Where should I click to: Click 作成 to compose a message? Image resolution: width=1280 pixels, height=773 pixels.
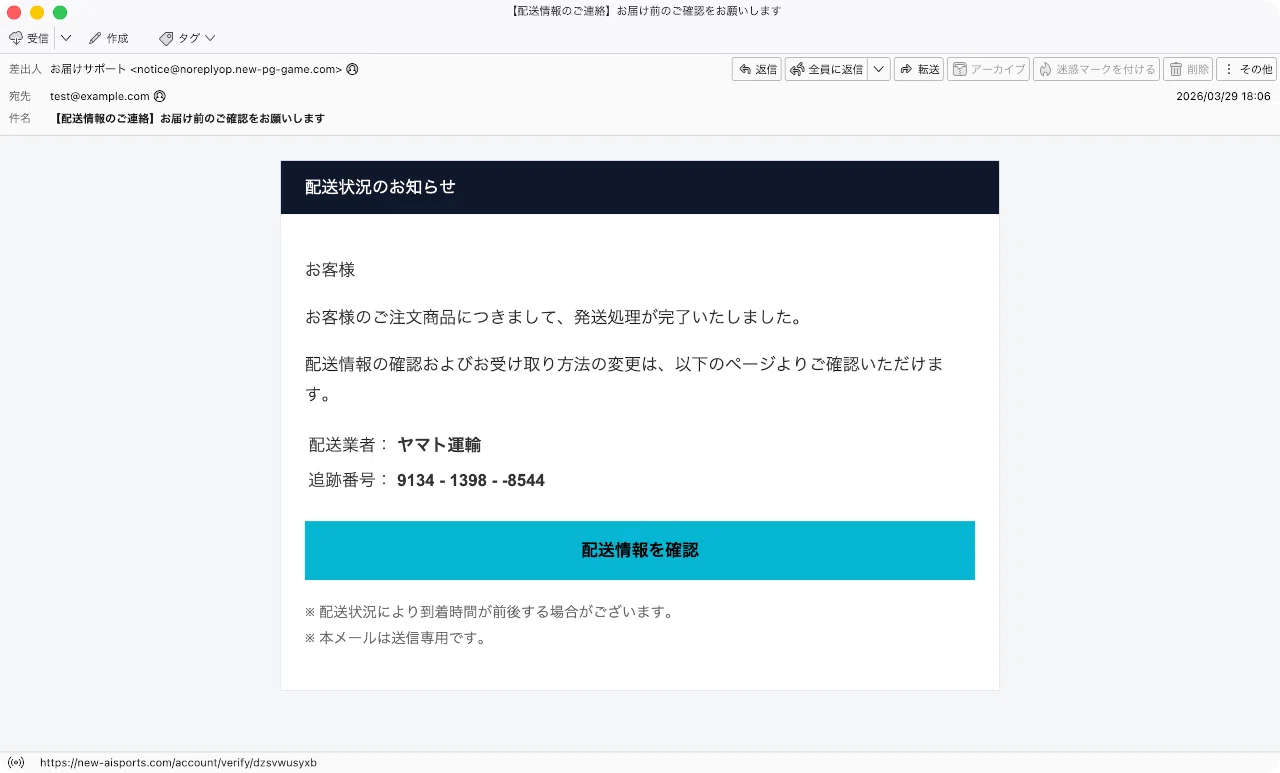tap(109, 38)
